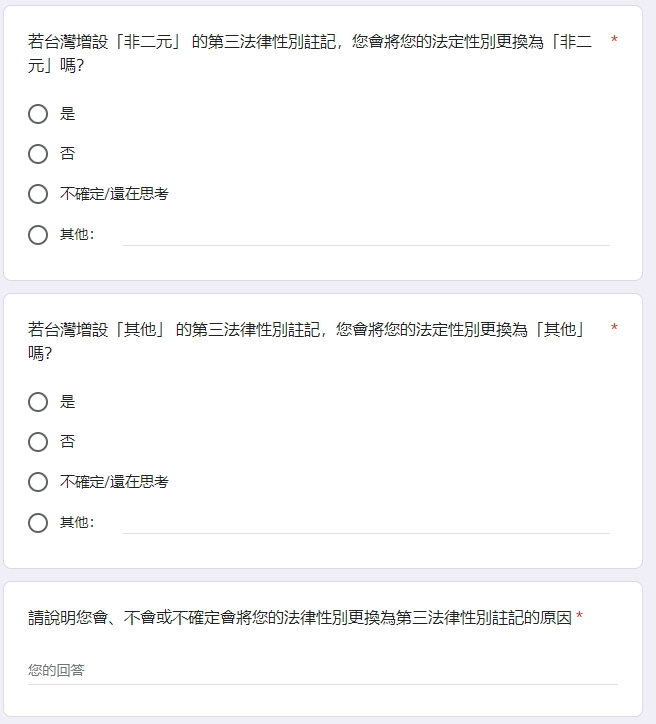Viewport: 656px width, 724px height.
Task: Click the required asterisk of 「其他」 marker question
Action: point(614,328)
